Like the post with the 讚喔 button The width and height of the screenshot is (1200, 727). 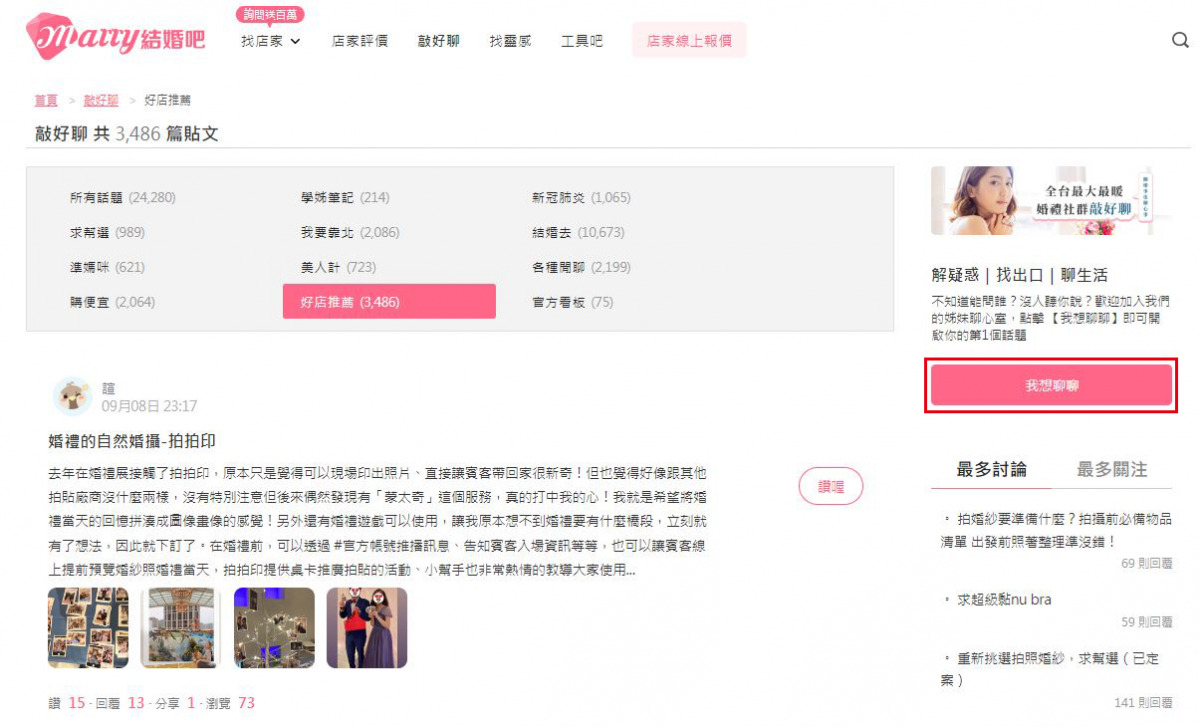[x=831, y=486]
